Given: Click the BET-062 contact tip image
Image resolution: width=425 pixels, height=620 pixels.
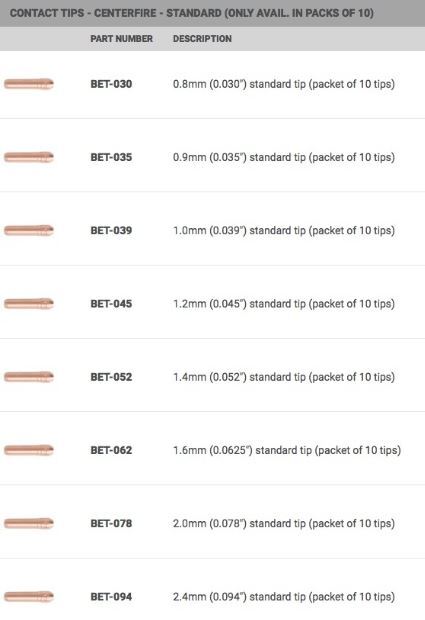Looking at the screenshot, I should point(29,450).
